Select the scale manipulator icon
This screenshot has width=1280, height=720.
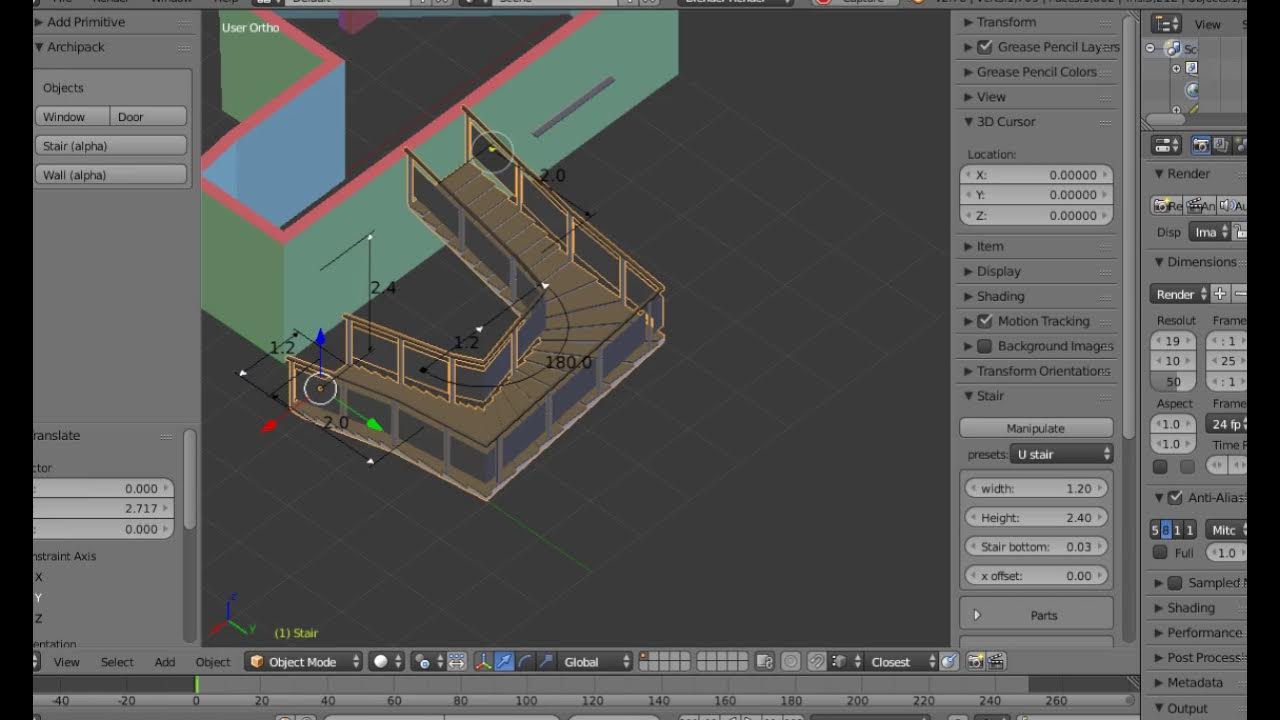546,662
